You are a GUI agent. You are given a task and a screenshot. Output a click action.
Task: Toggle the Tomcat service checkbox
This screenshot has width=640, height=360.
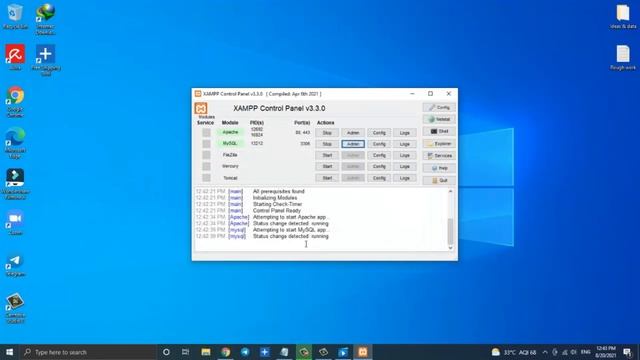(x=206, y=178)
